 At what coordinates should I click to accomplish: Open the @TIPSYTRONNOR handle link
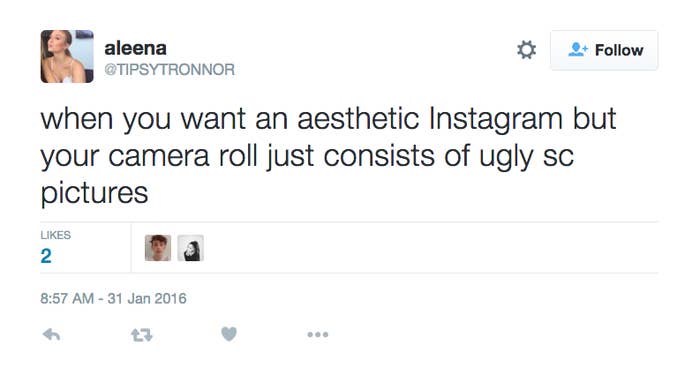(169, 70)
